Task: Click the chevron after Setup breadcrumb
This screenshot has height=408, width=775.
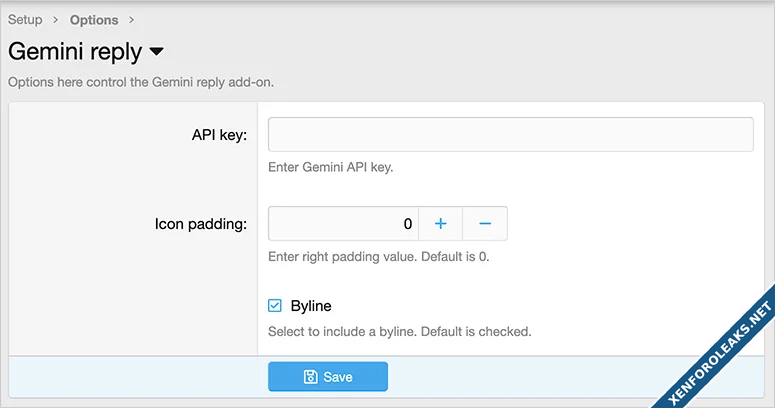Action: (x=56, y=20)
